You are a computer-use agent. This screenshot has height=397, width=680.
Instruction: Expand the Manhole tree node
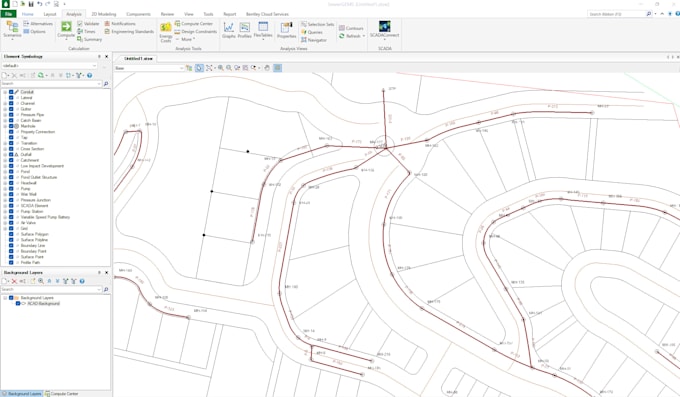tap(5, 126)
